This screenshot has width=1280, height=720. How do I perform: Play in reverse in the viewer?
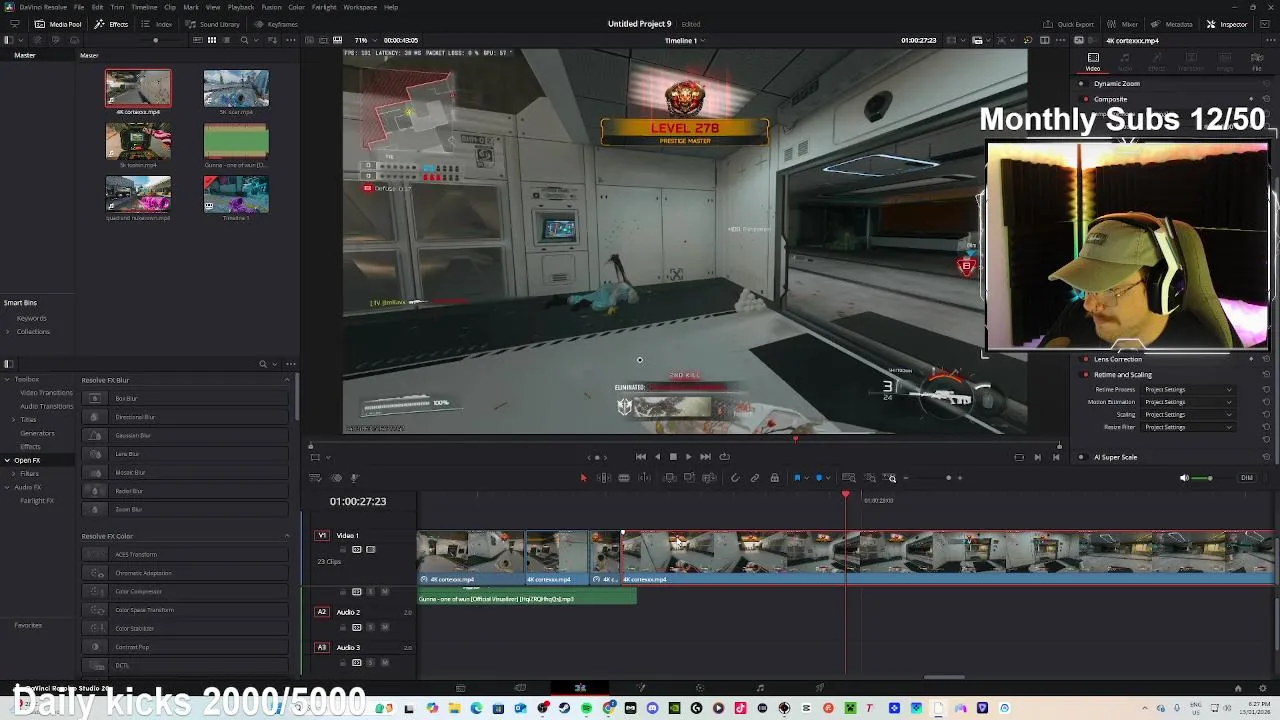(x=657, y=457)
